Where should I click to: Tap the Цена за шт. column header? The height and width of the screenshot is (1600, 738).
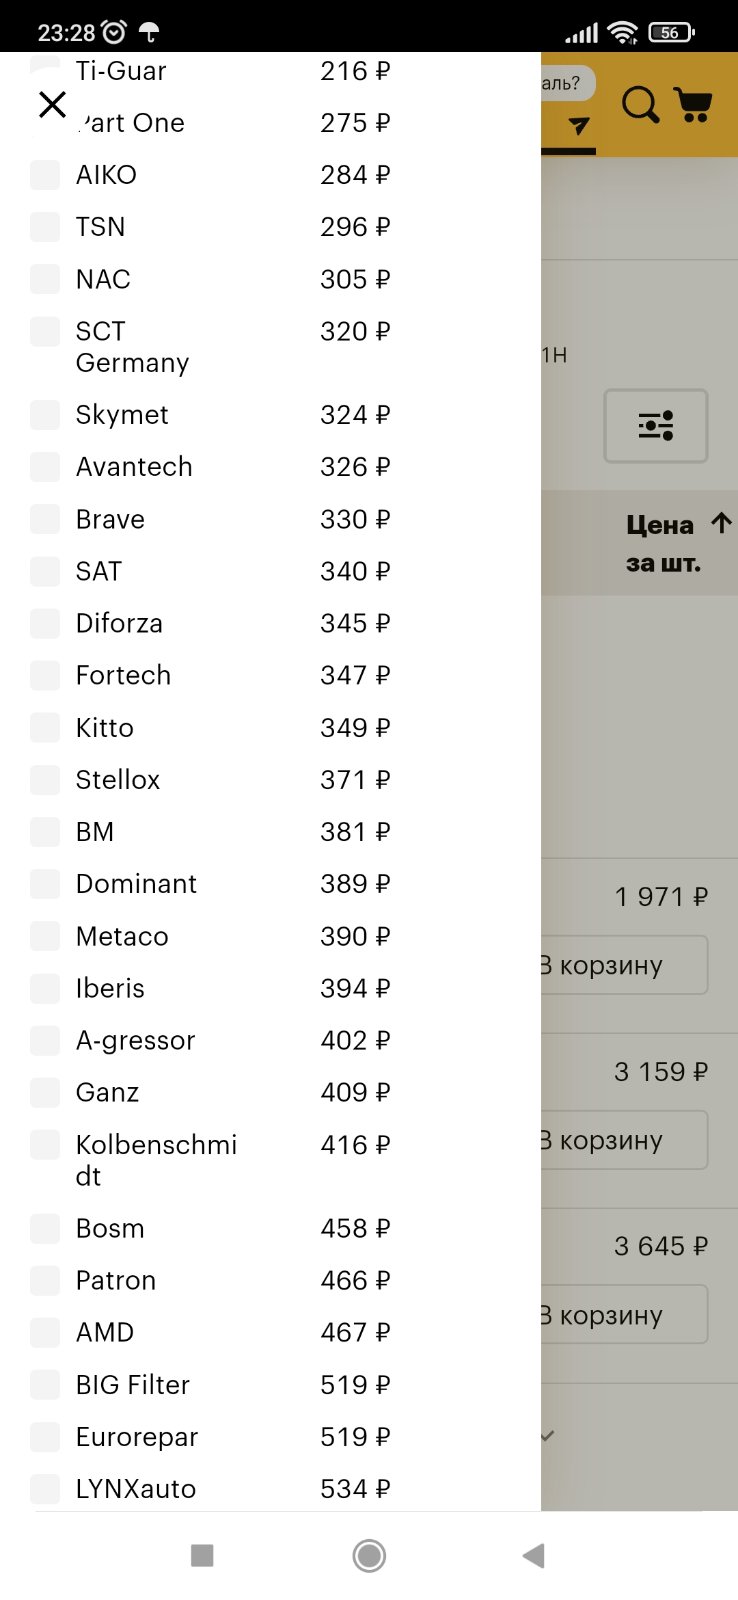pyautogui.click(x=663, y=543)
